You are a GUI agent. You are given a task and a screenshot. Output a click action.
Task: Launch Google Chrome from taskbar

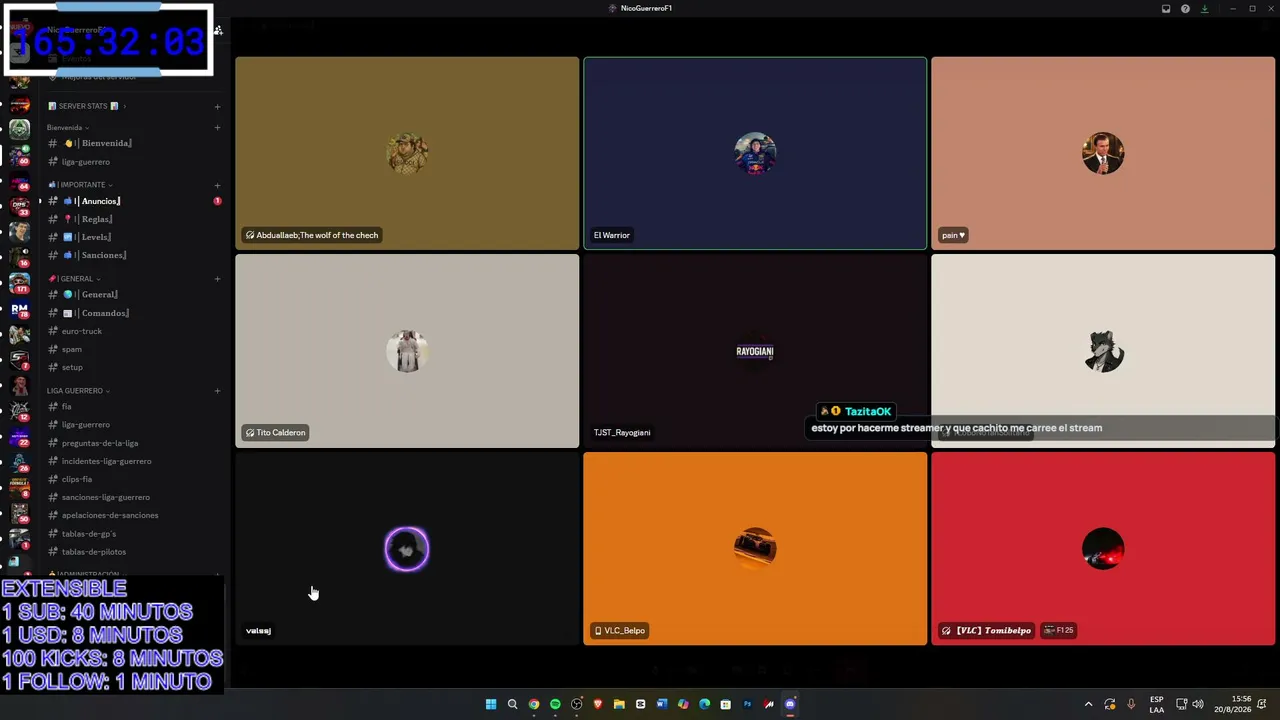(534, 704)
